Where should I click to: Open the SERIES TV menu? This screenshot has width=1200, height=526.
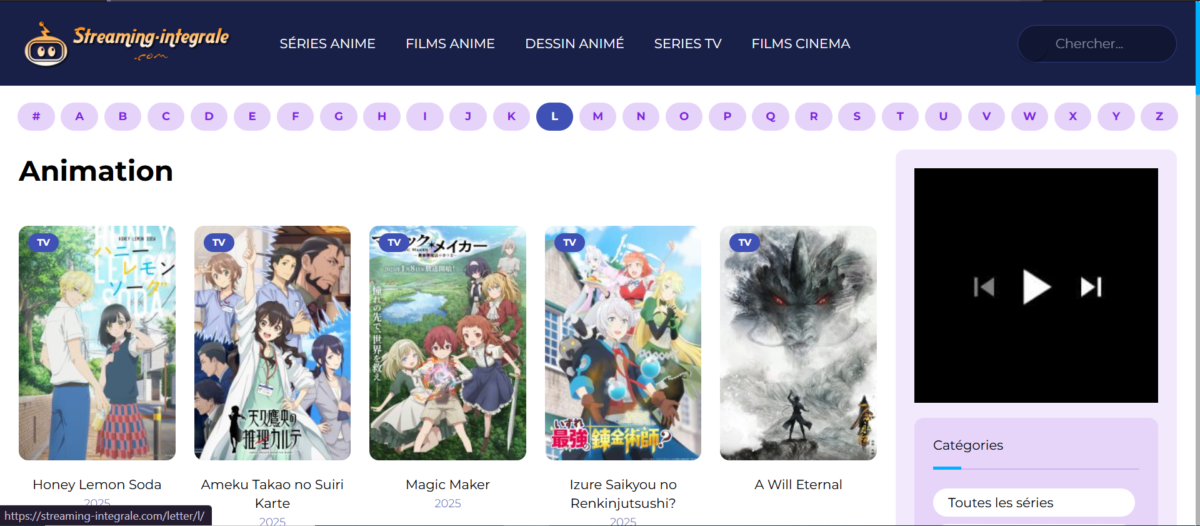(x=687, y=44)
